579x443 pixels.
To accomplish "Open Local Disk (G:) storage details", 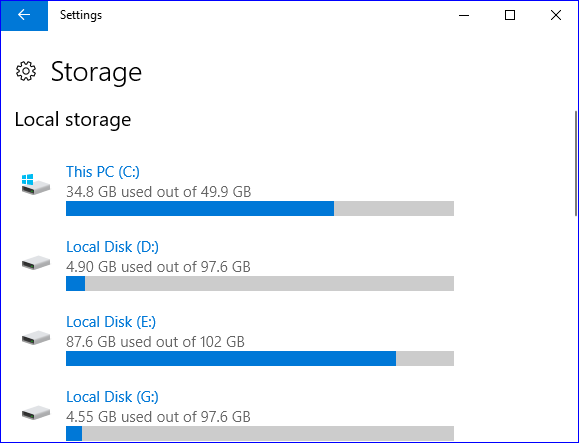I will (112, 397).
